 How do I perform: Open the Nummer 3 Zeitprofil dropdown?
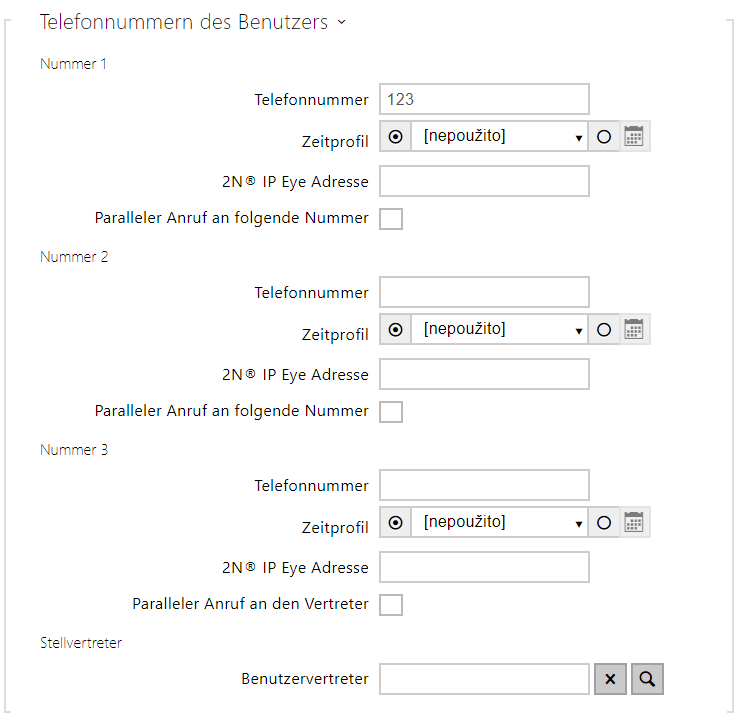coord(500,523)
